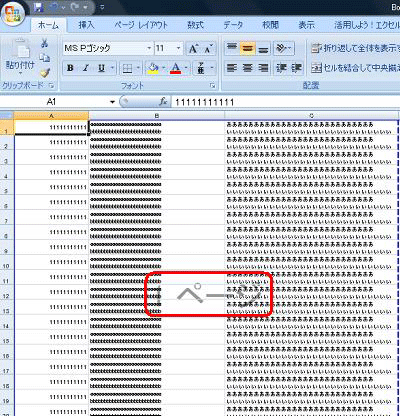
Task: Apply cell borders with the border icon
Action: (127, 68)
